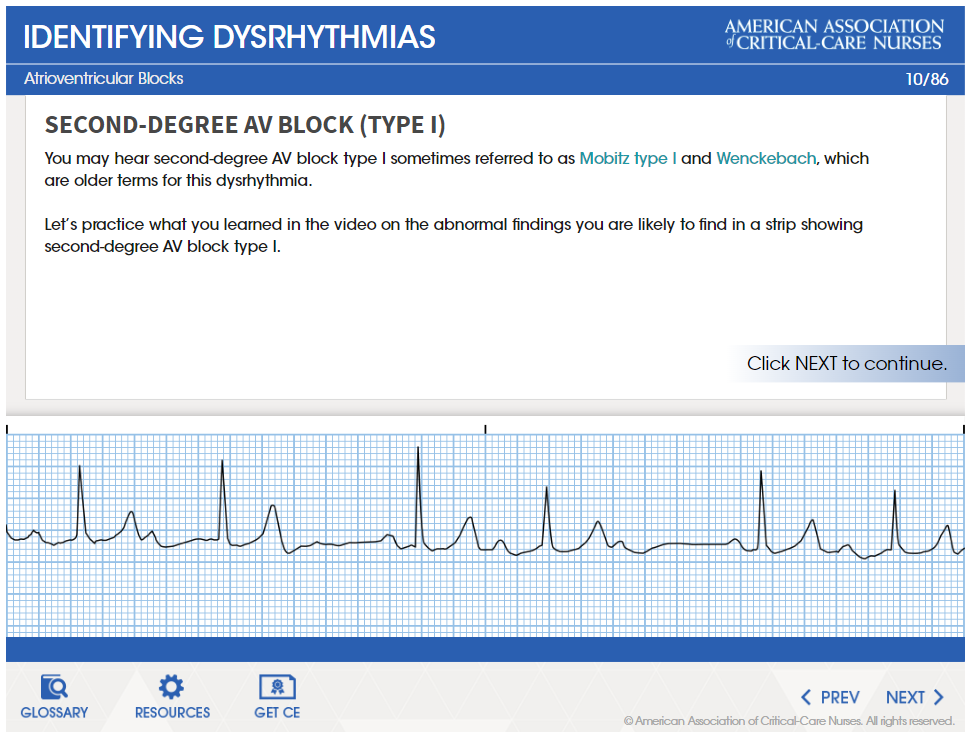This screenshot has width=973, height=732.
Task: Click the Get CE certificate icon
Action: tap(277, 687)
